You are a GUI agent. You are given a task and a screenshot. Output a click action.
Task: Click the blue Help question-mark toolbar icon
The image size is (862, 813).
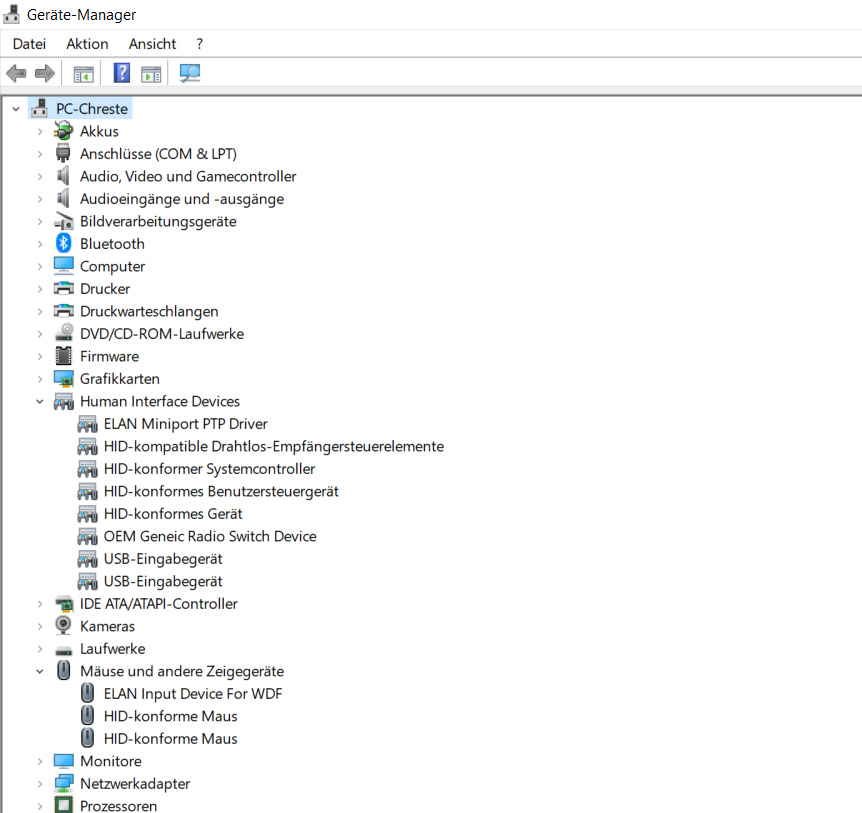click(121, 73)
